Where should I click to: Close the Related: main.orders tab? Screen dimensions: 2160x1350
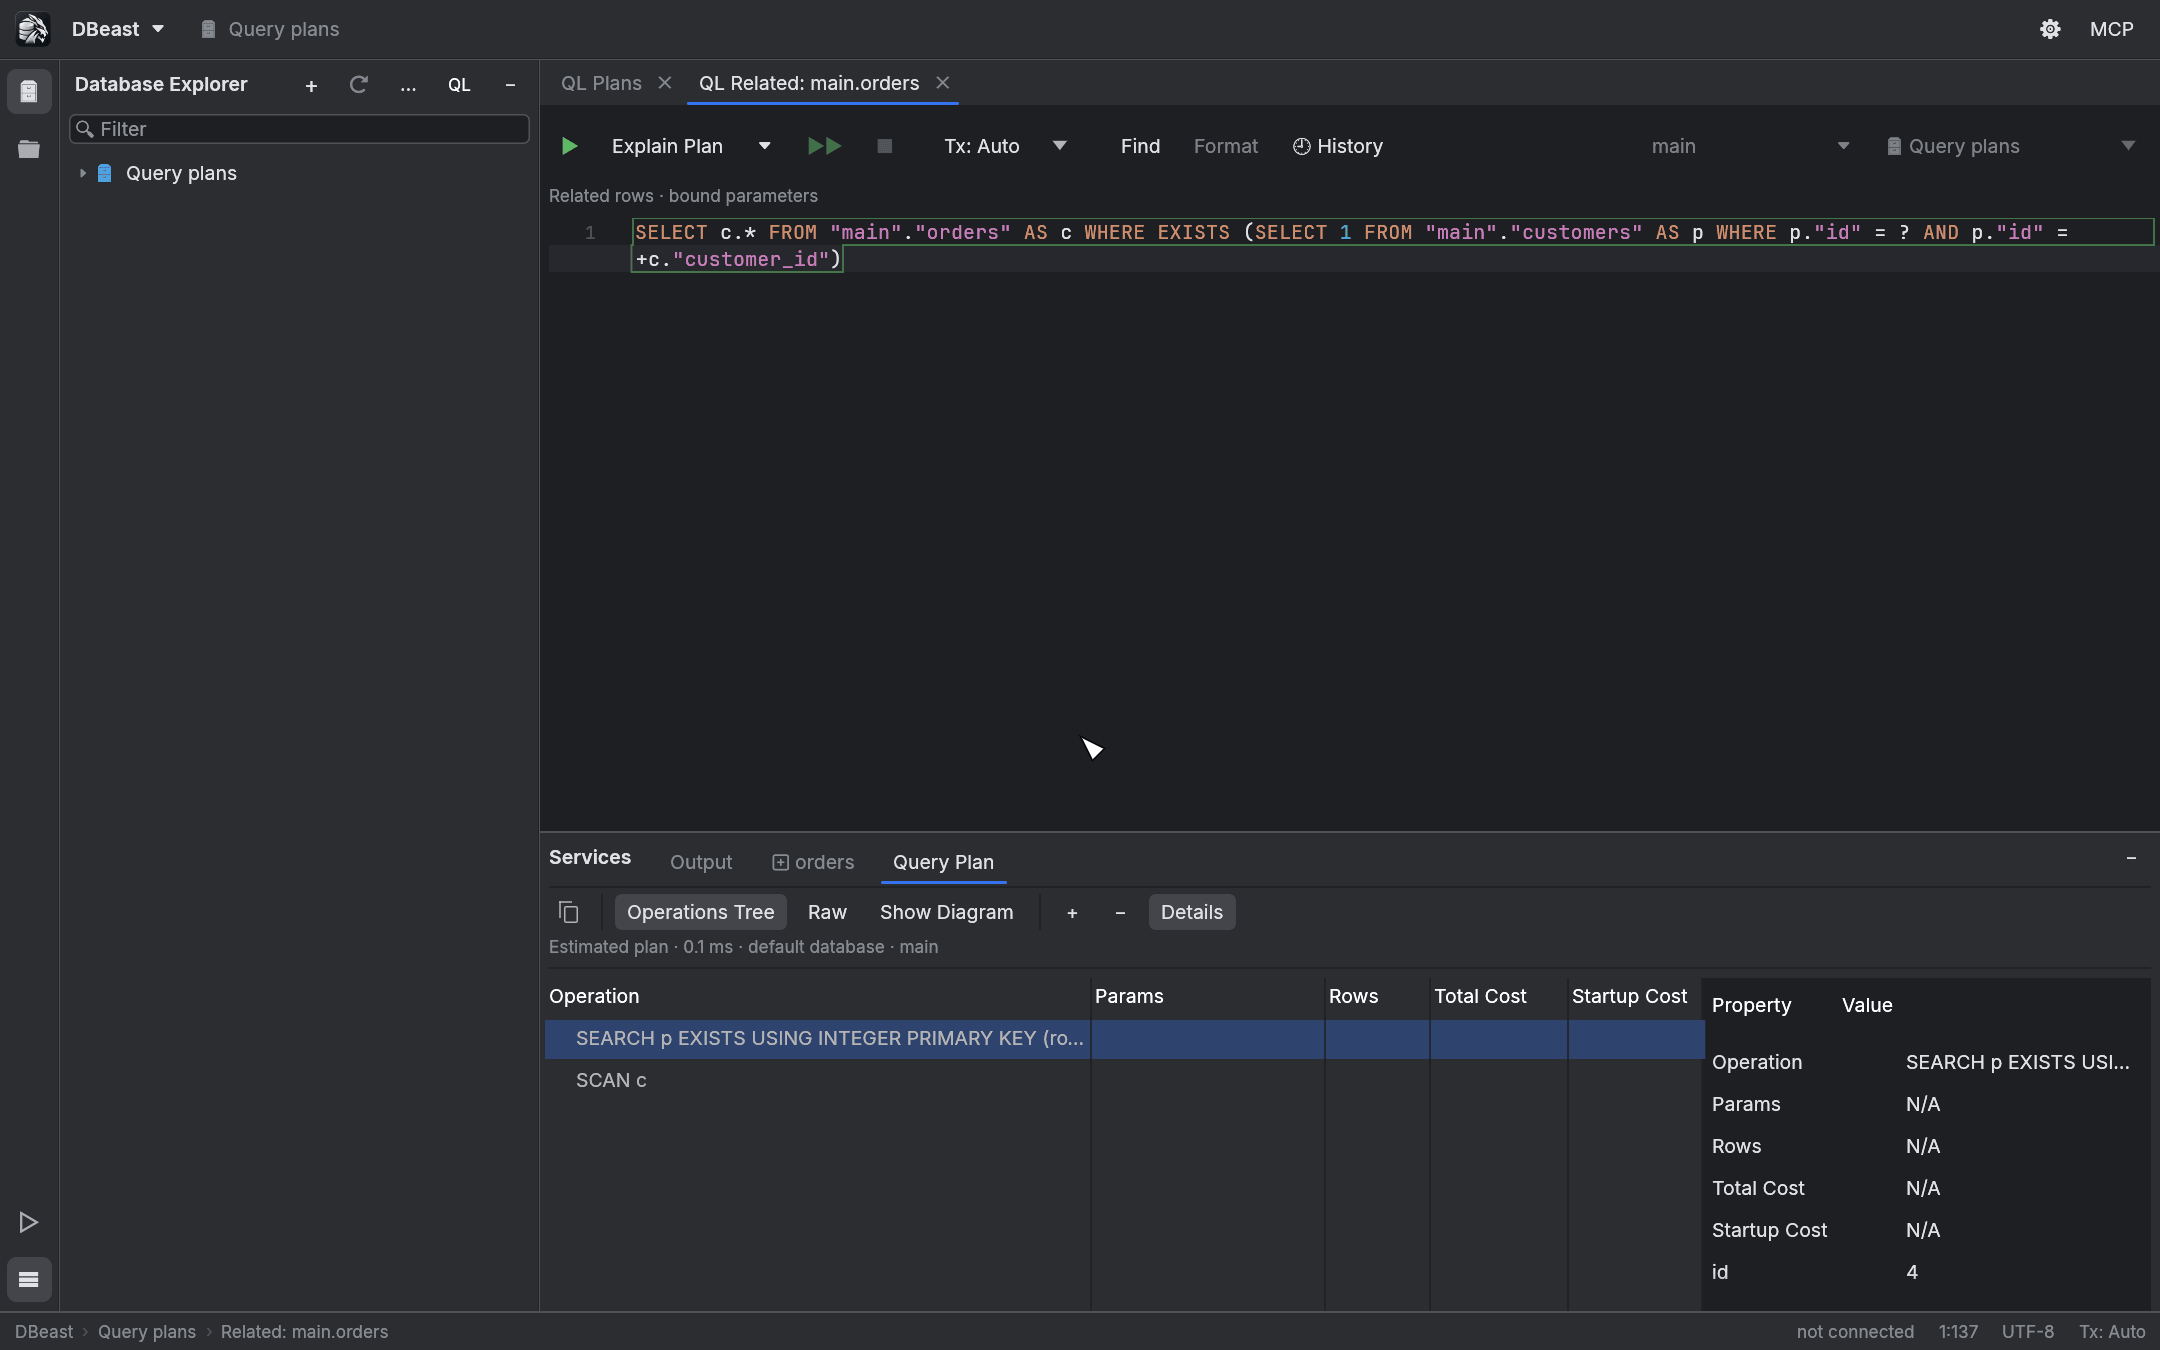point(942,83)
